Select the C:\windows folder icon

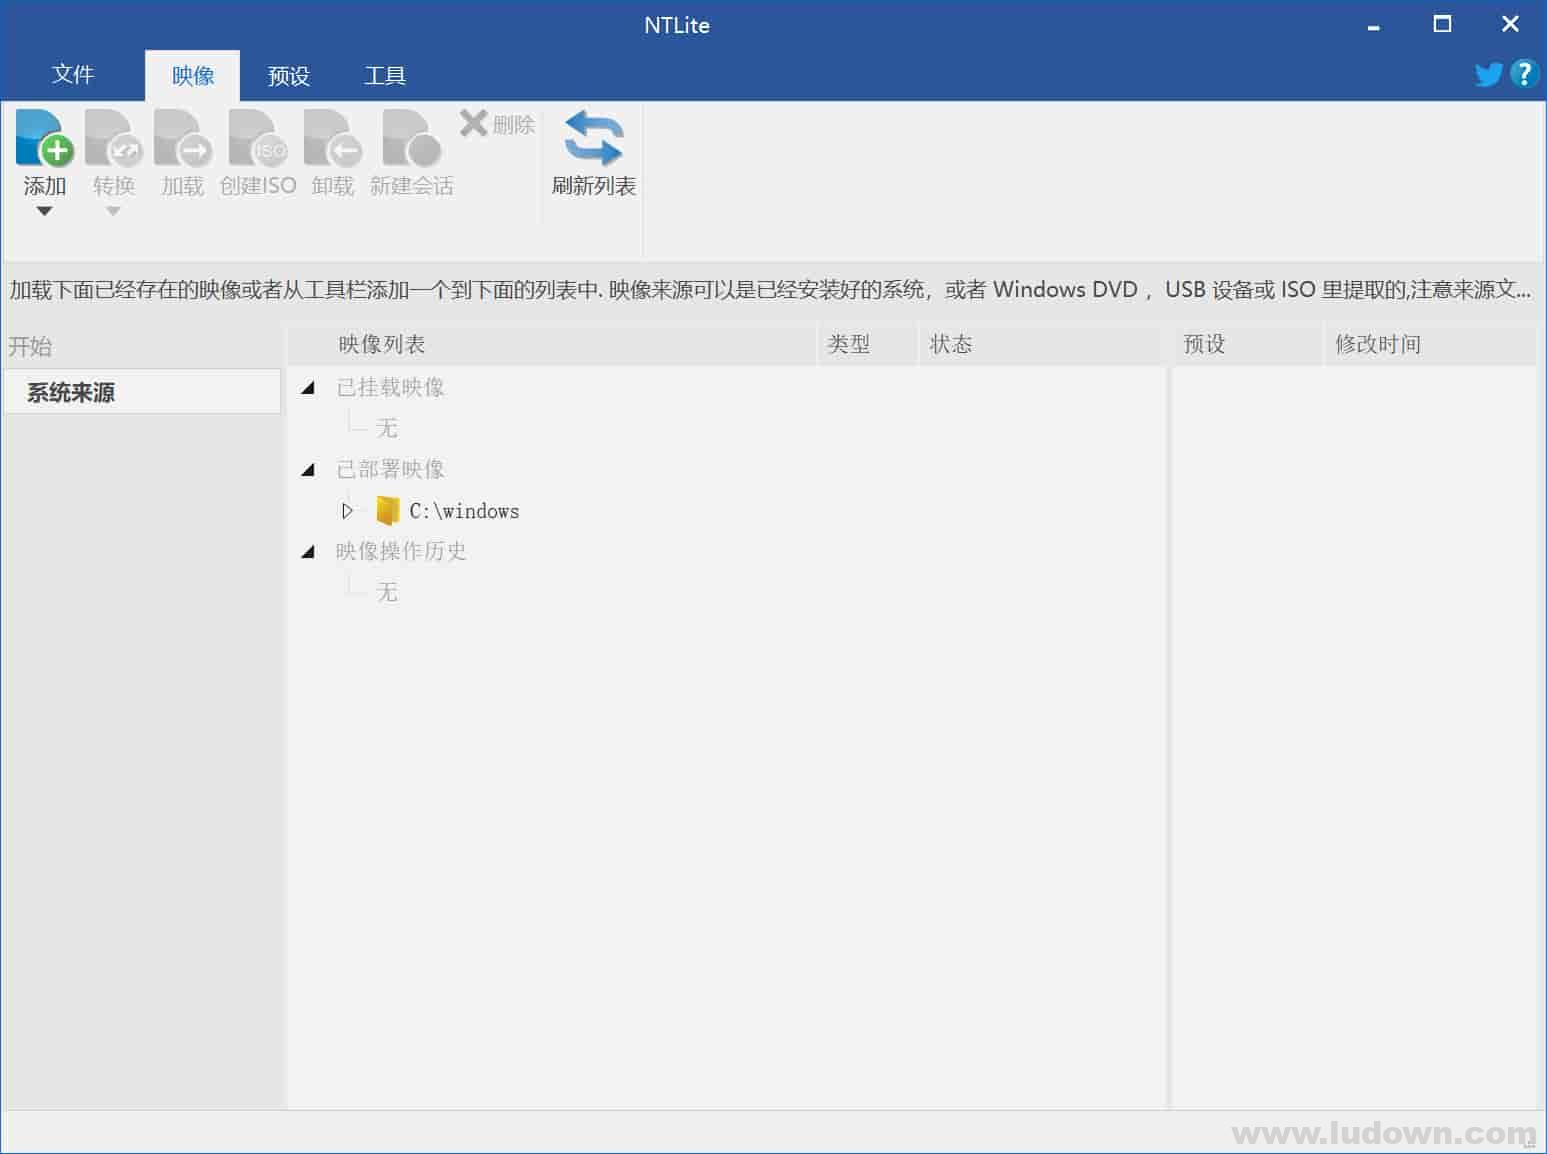(387, 511)
